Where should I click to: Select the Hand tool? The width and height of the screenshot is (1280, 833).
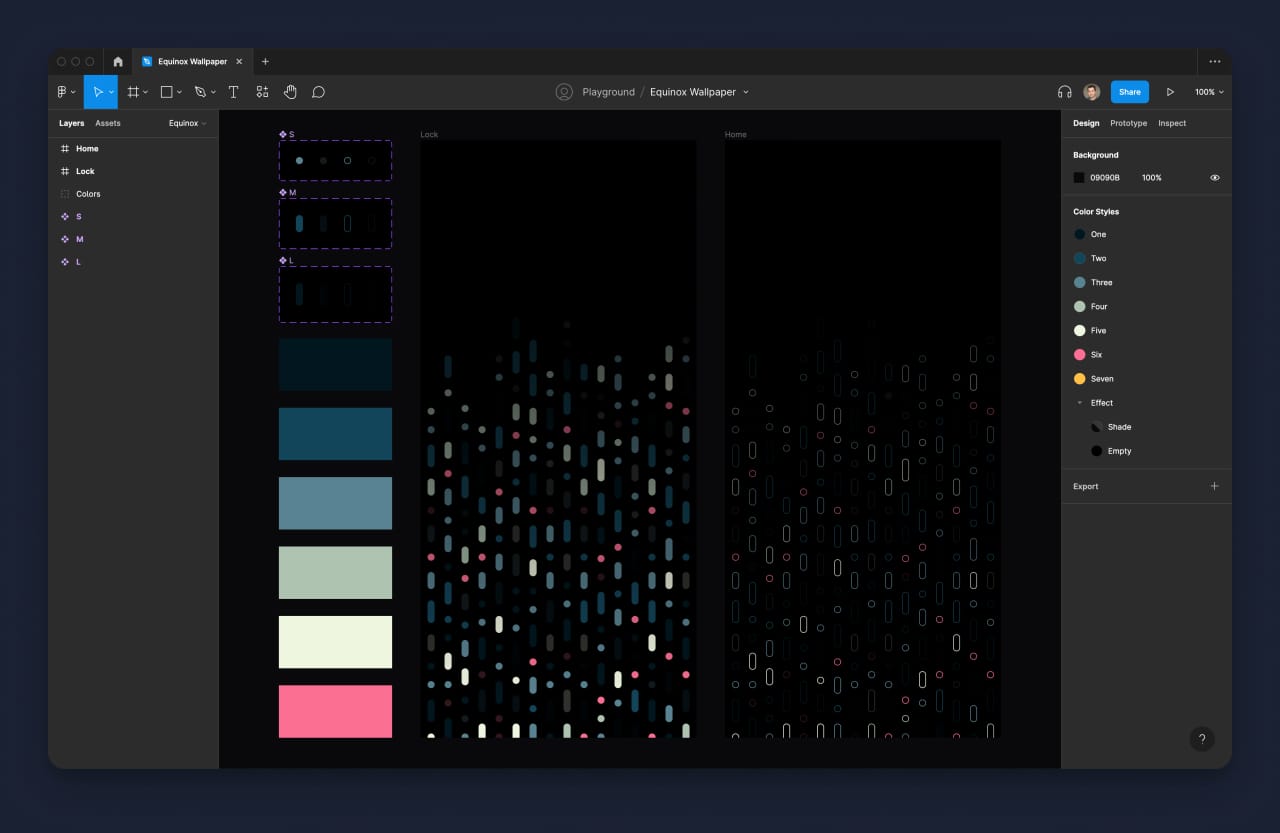290,91
